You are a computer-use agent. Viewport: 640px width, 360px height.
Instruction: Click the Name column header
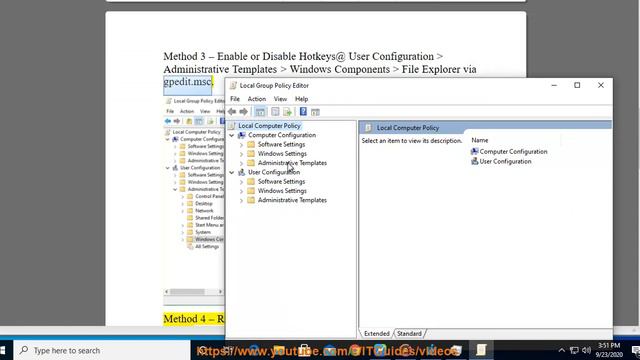click(x=480, y=140)
